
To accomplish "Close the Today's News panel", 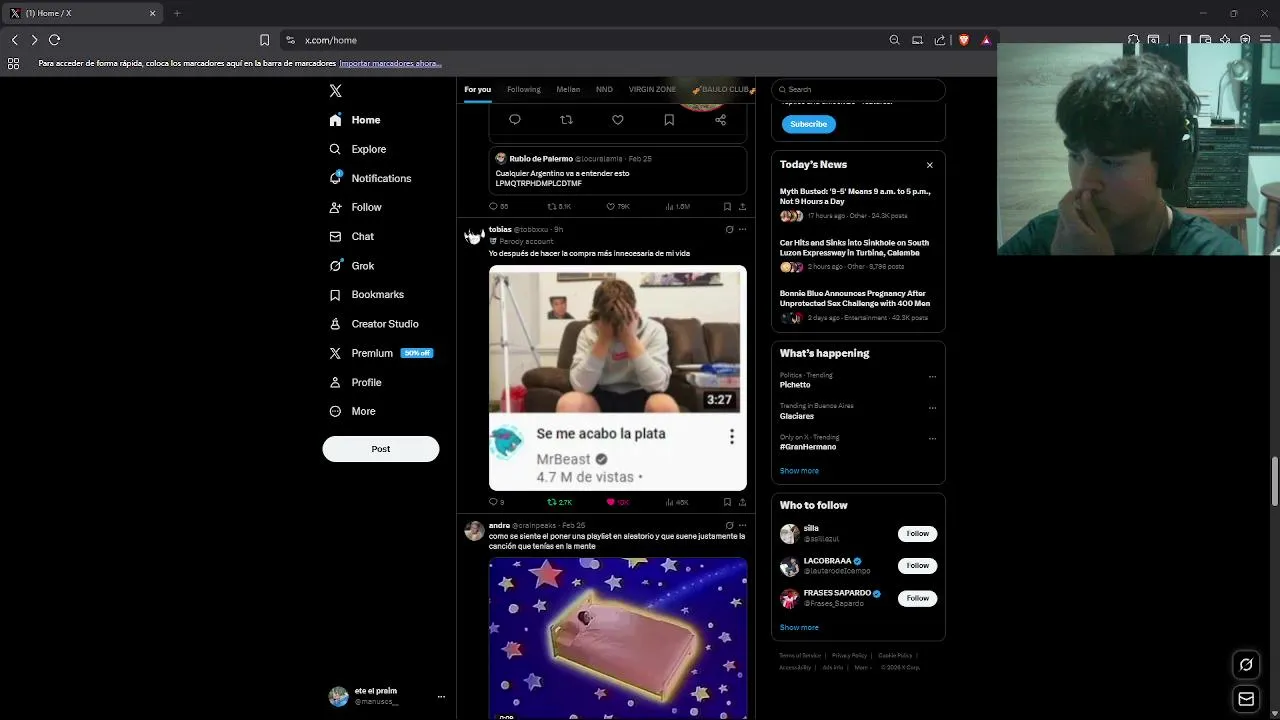I will 929,165.
